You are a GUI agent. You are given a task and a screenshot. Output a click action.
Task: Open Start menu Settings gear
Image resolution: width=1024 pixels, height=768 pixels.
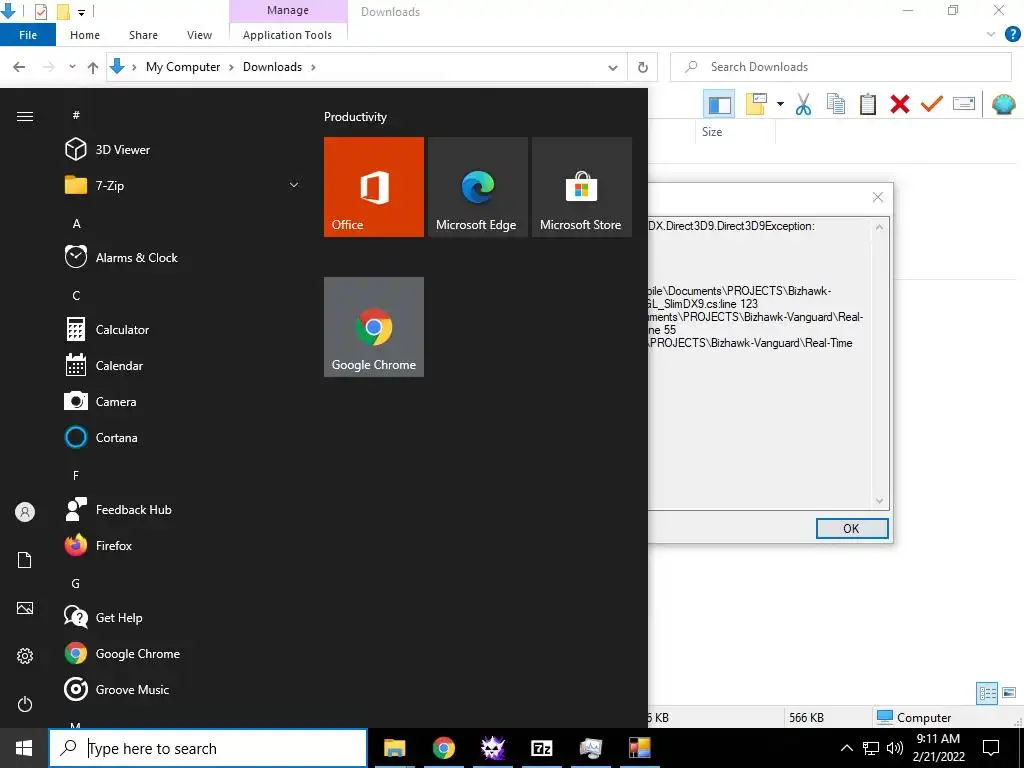tap(25, 656)
